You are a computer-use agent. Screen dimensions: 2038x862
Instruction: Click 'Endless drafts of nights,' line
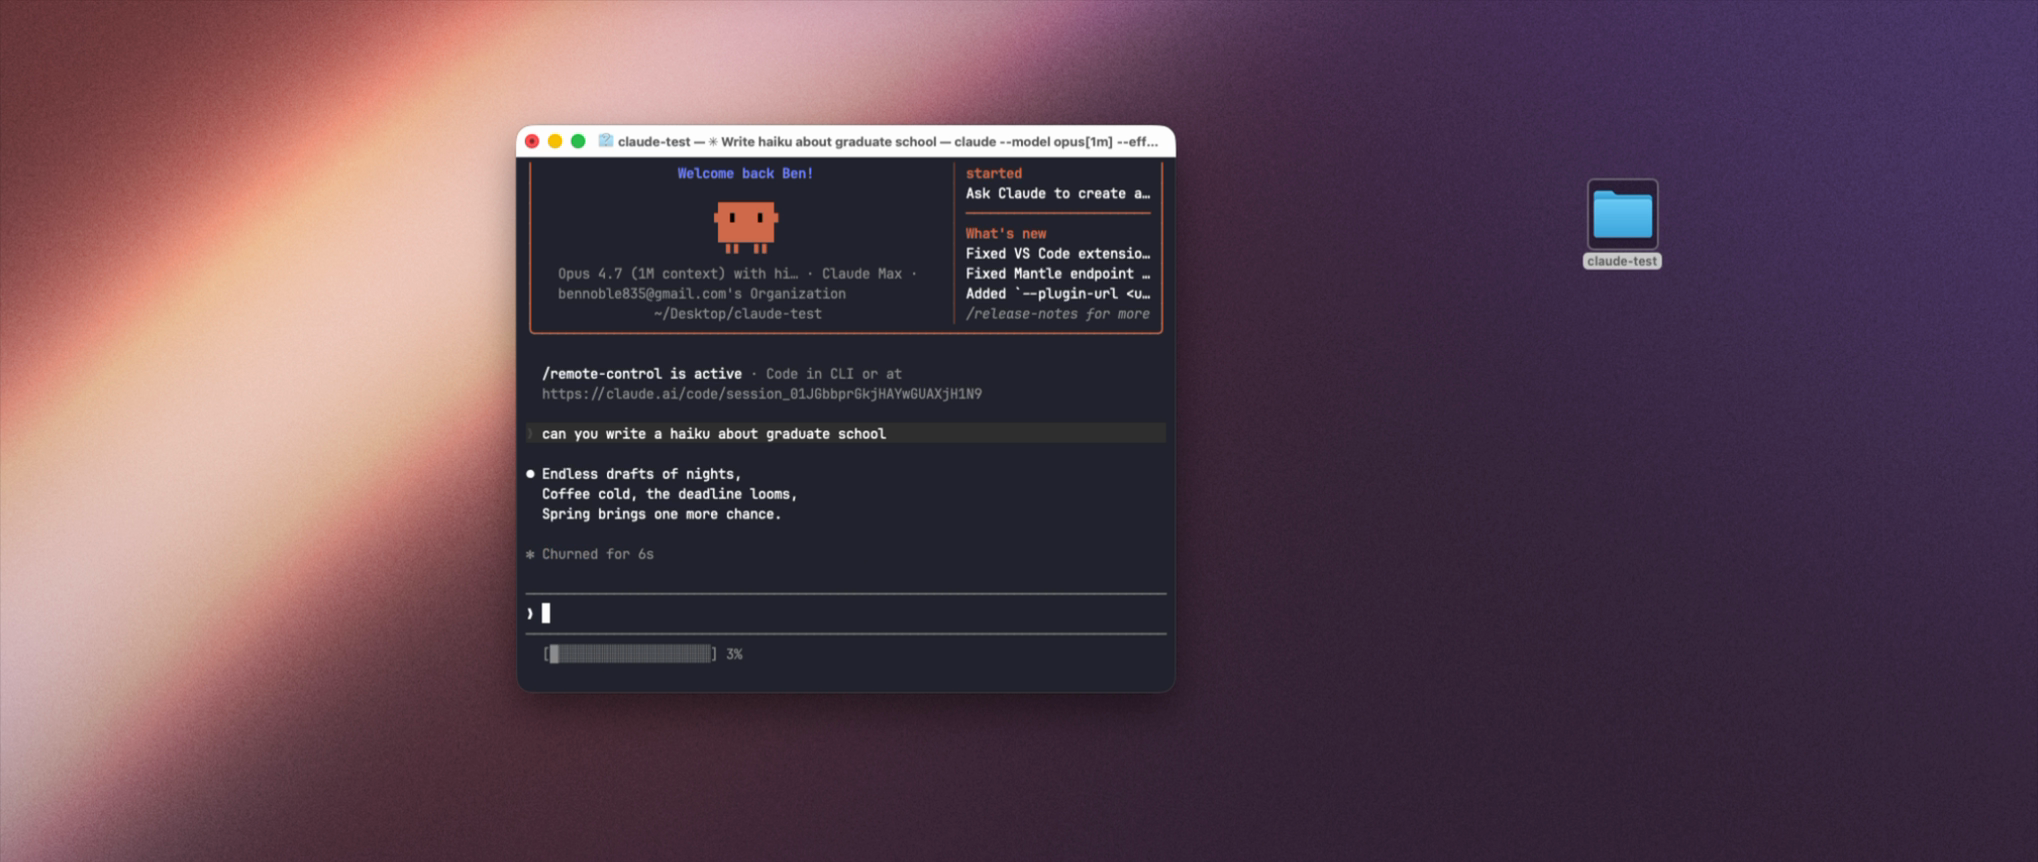(x=642, y=474)
